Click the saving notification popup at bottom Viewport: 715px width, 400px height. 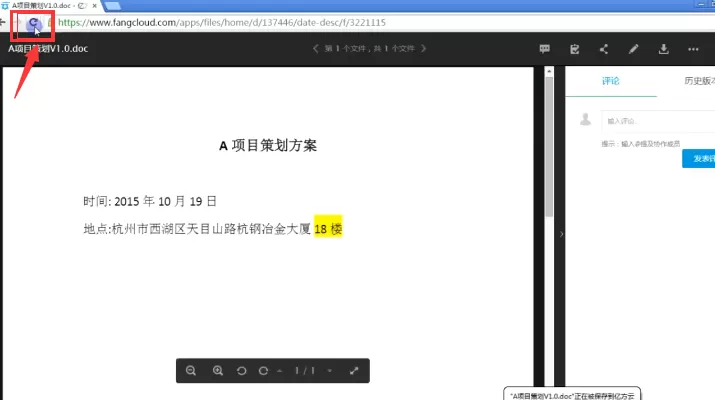tap(572, 395)
